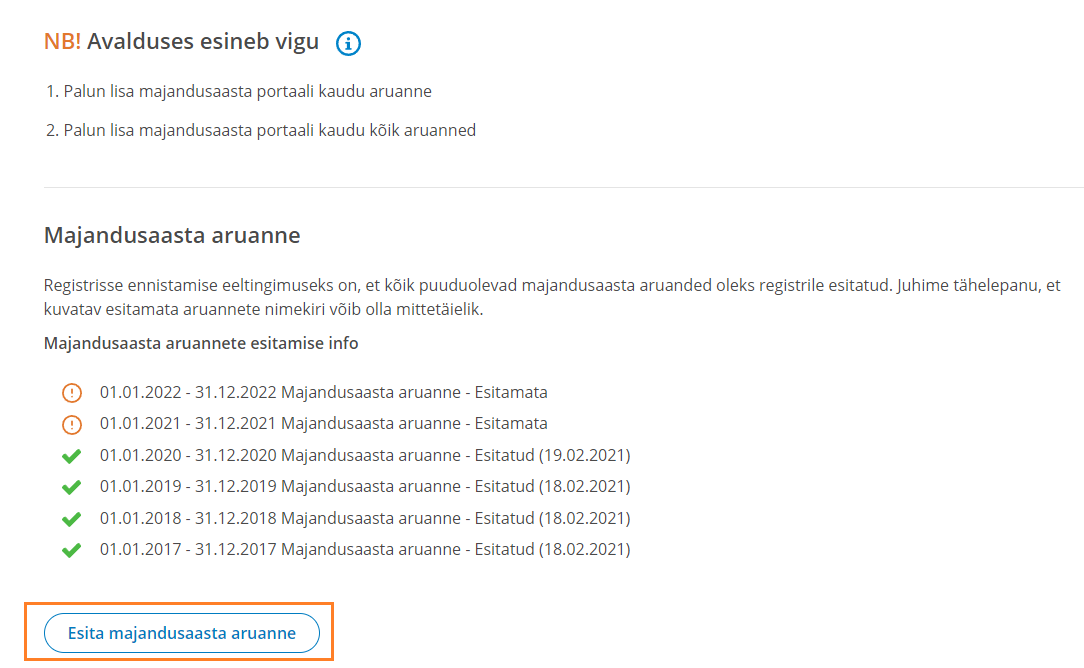
Task: Select the 2018 Esitatud report line
Action: [x=365, y=518]
